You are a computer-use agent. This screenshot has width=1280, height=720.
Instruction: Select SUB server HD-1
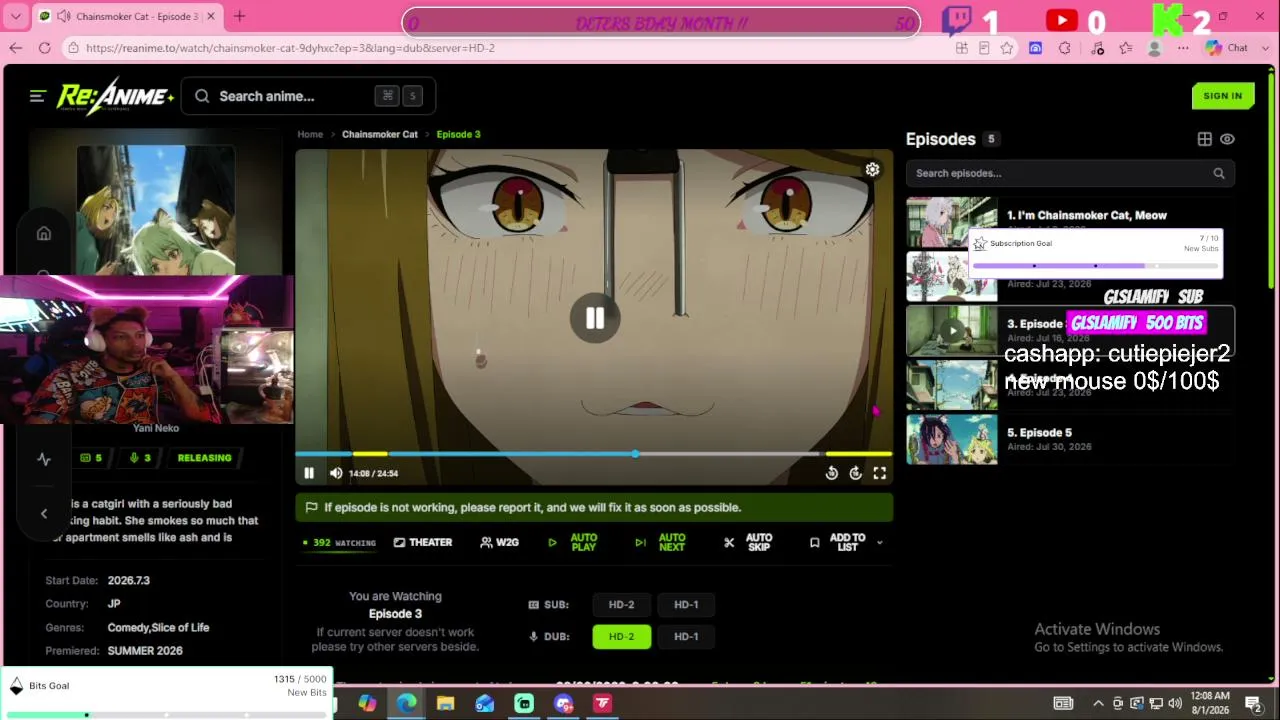[x=686, y=604]
